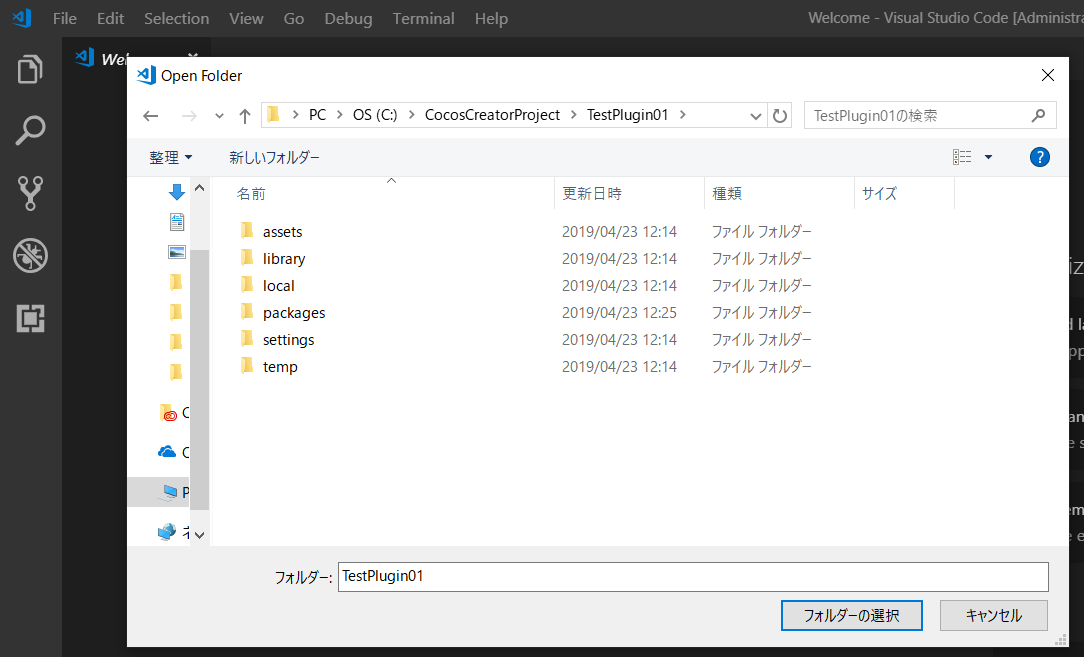The image size is (1084, 657).
Task: Open the 整理 organize menu
Action: 171,158
